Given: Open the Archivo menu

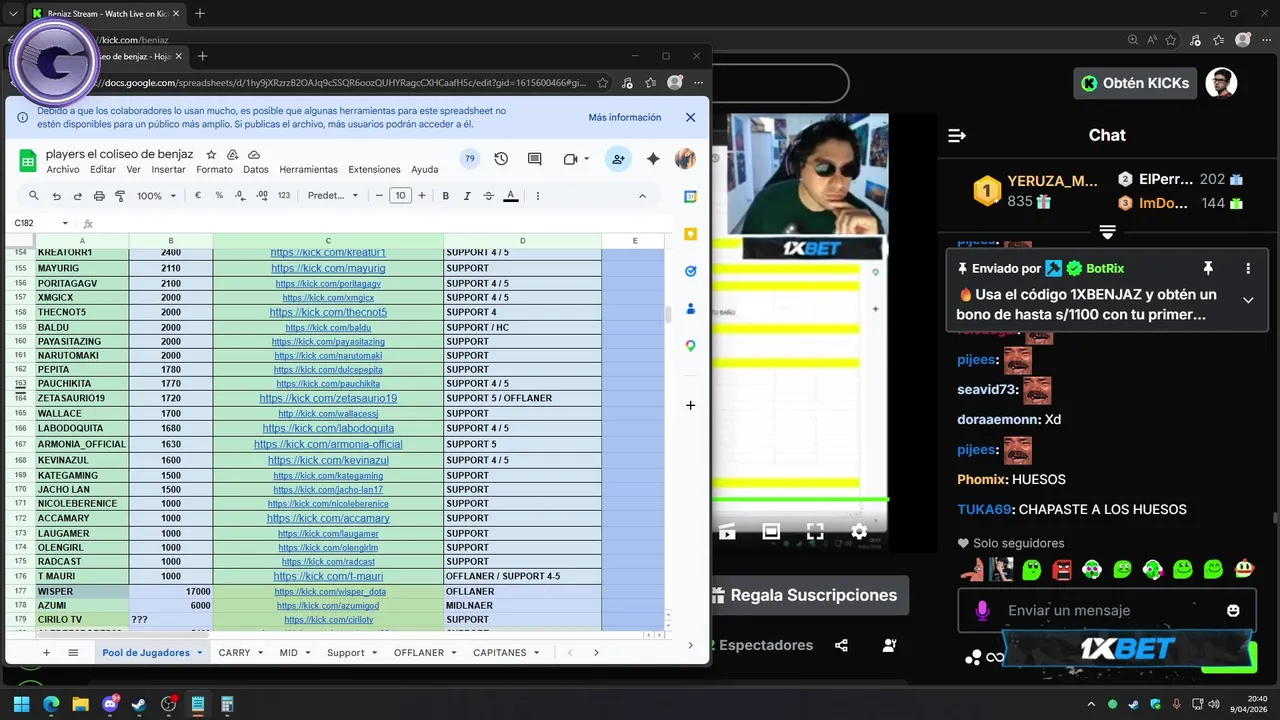Looking at the screenshot, I should (x=63, y=169).
